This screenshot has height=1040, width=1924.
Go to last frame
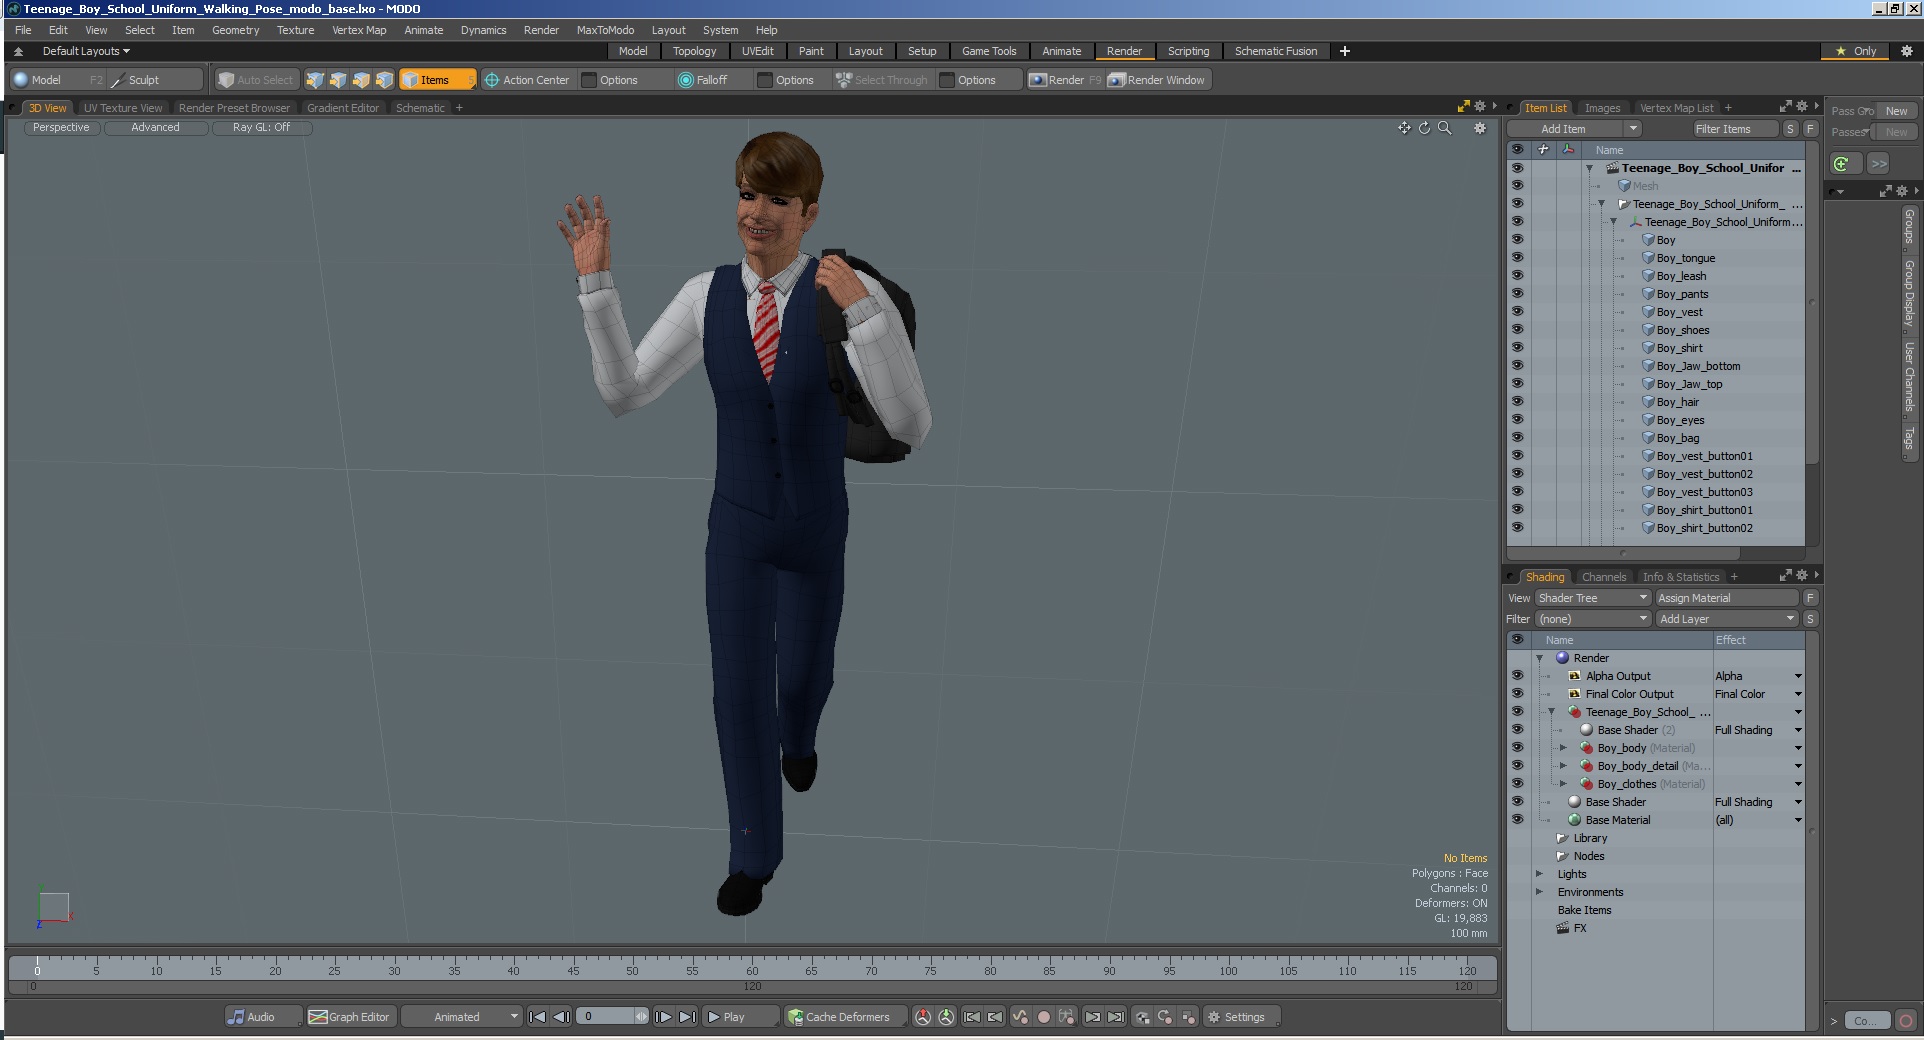pyautogui.click(x=687, y=1017)
